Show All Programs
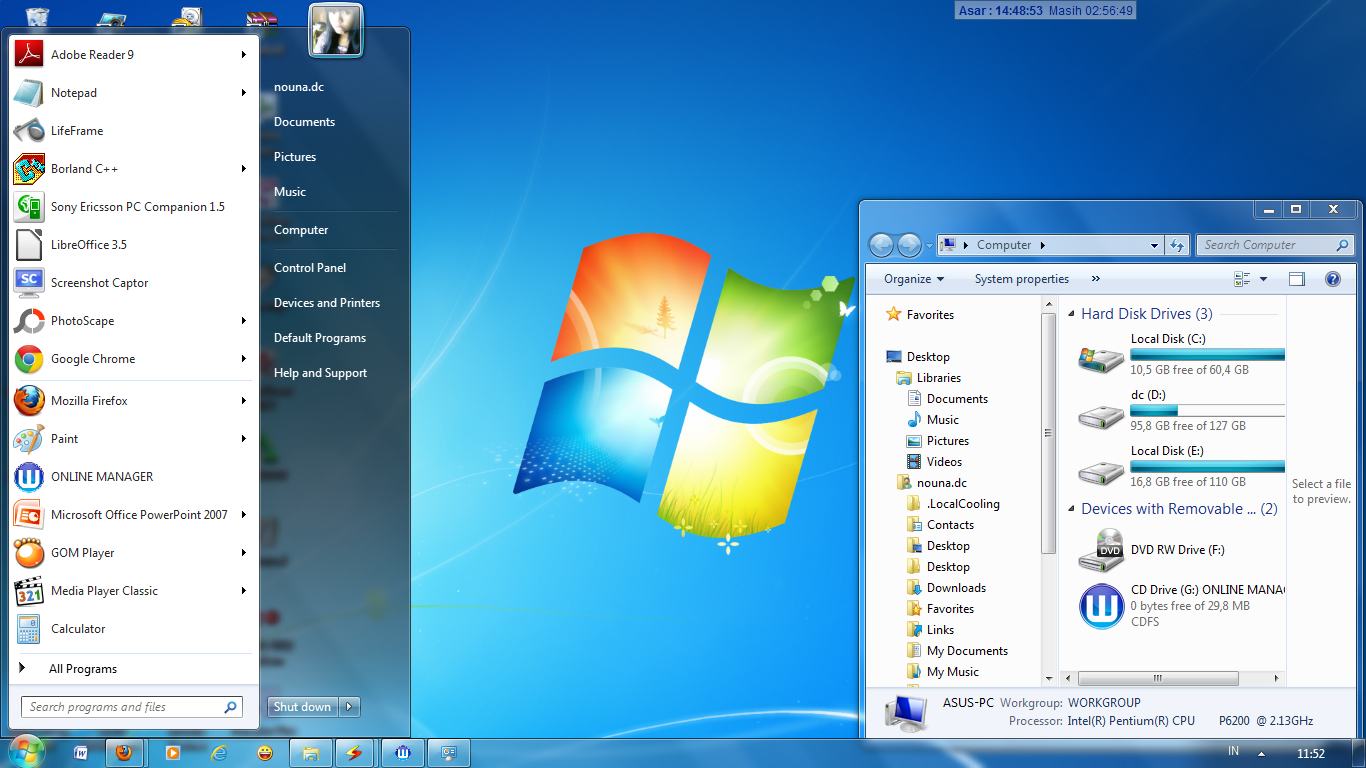The width and height of the screenshot is (1366, 768). pos(83,669)
